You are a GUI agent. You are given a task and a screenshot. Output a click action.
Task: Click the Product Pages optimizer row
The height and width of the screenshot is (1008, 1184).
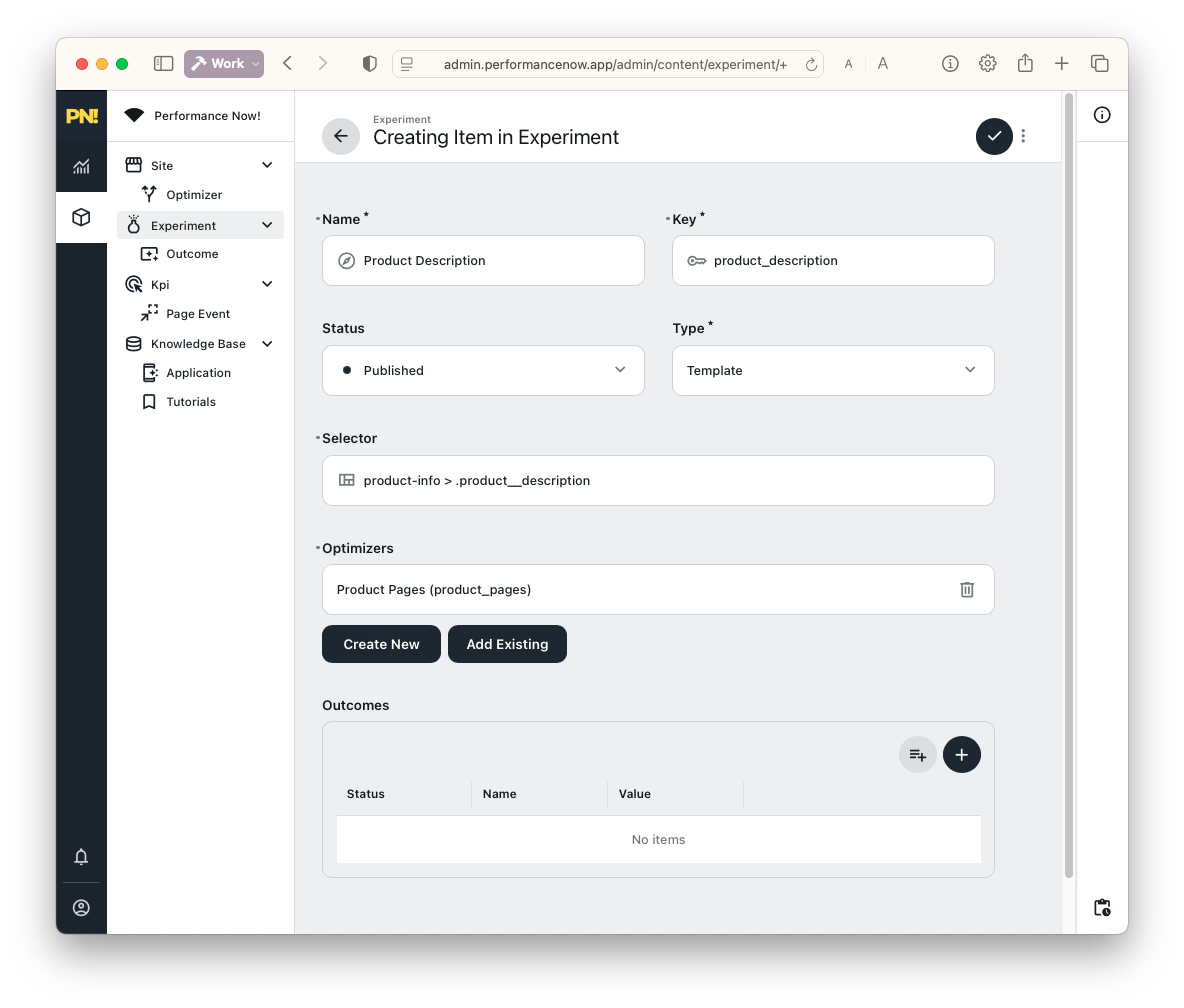(658, 590)
